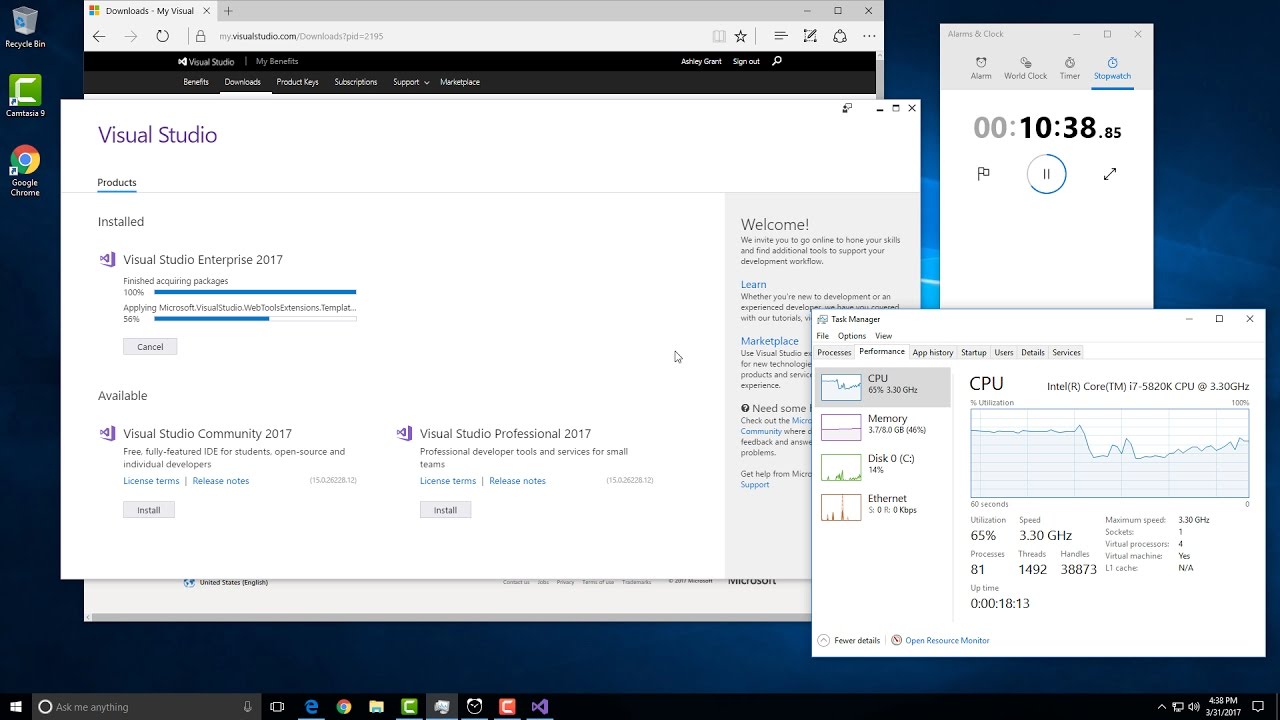Select the Ethernet performance item

coord(883,507)
